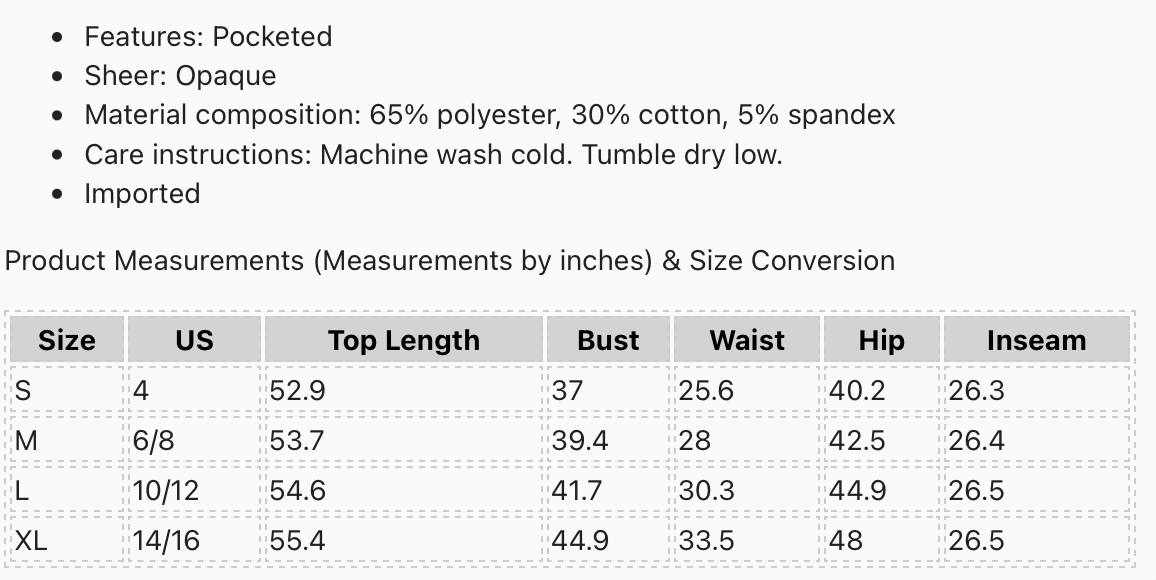Click the Product Measurements heading text
1156x580 pixels.
click(450, 261)
